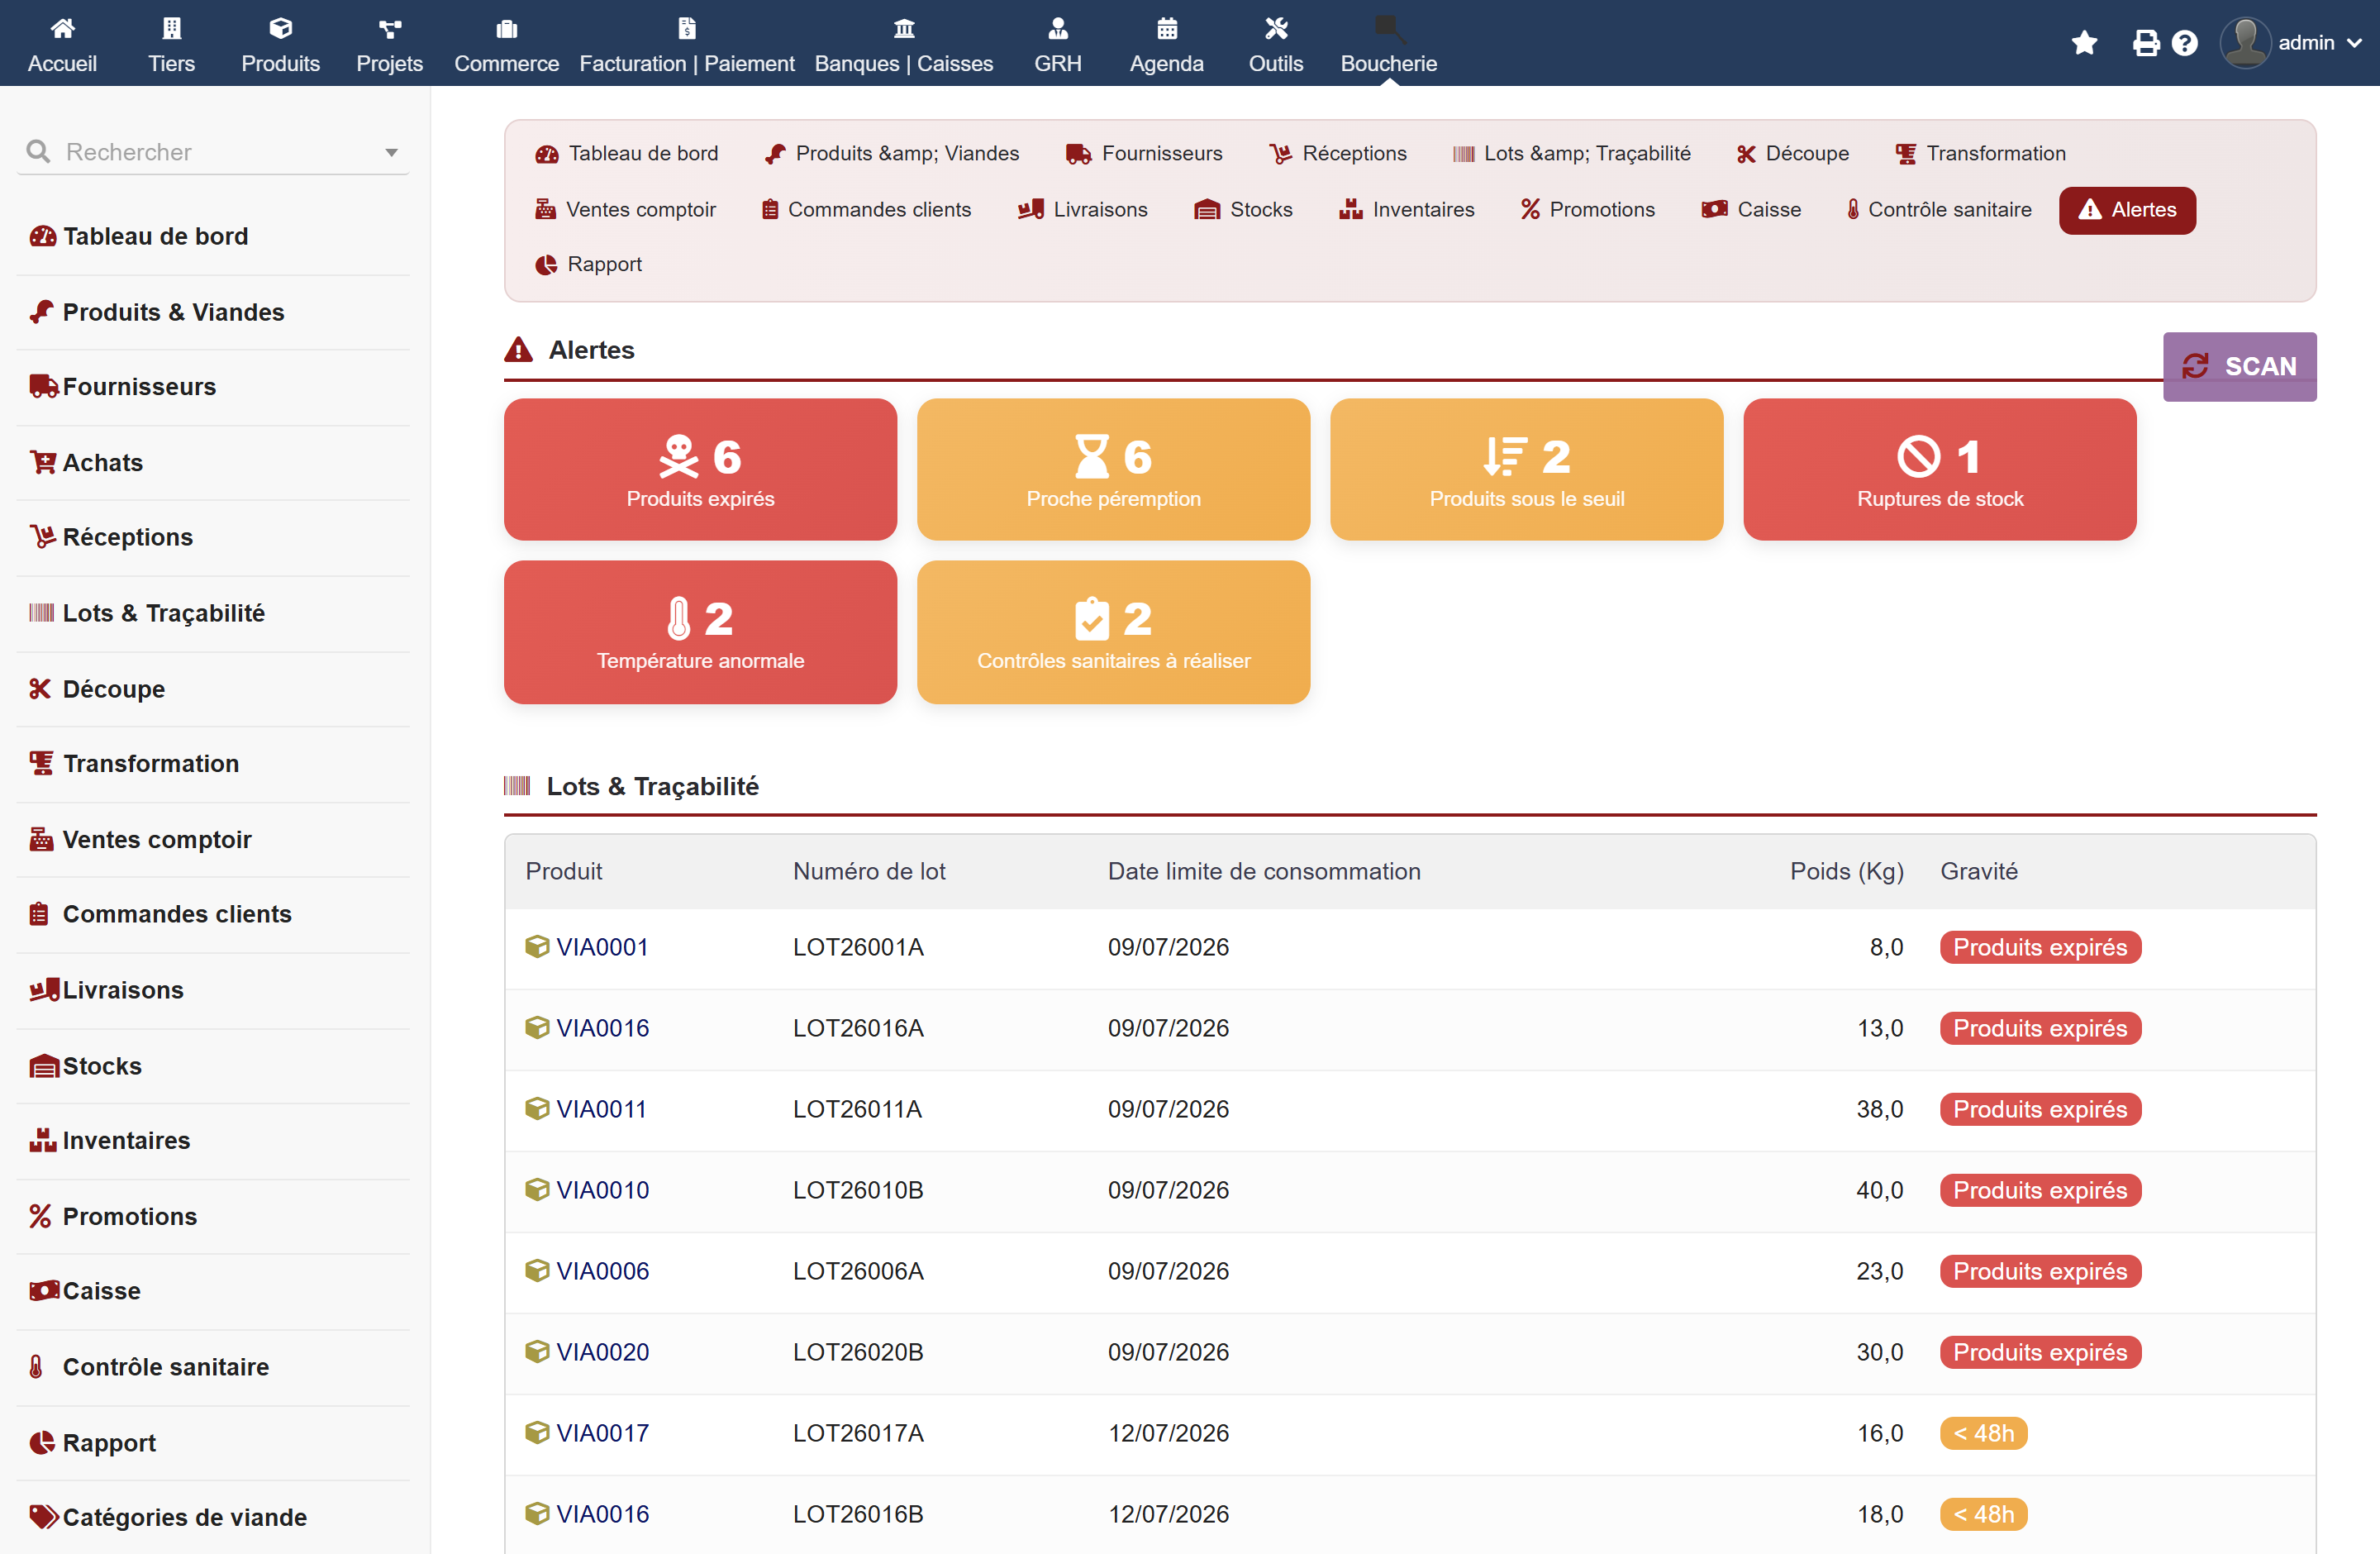Click the Produits expirés red card
The image size is (2380, 1554).
coord(700,470)
